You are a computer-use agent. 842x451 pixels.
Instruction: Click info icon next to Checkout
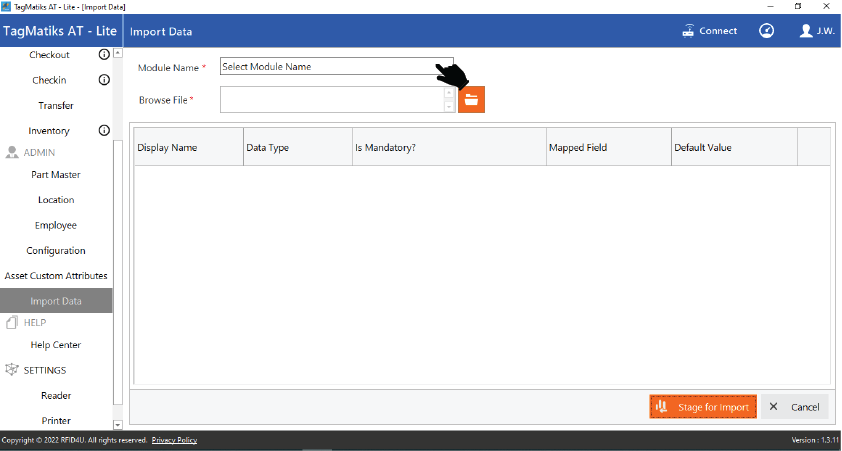[x=104, y=55]
